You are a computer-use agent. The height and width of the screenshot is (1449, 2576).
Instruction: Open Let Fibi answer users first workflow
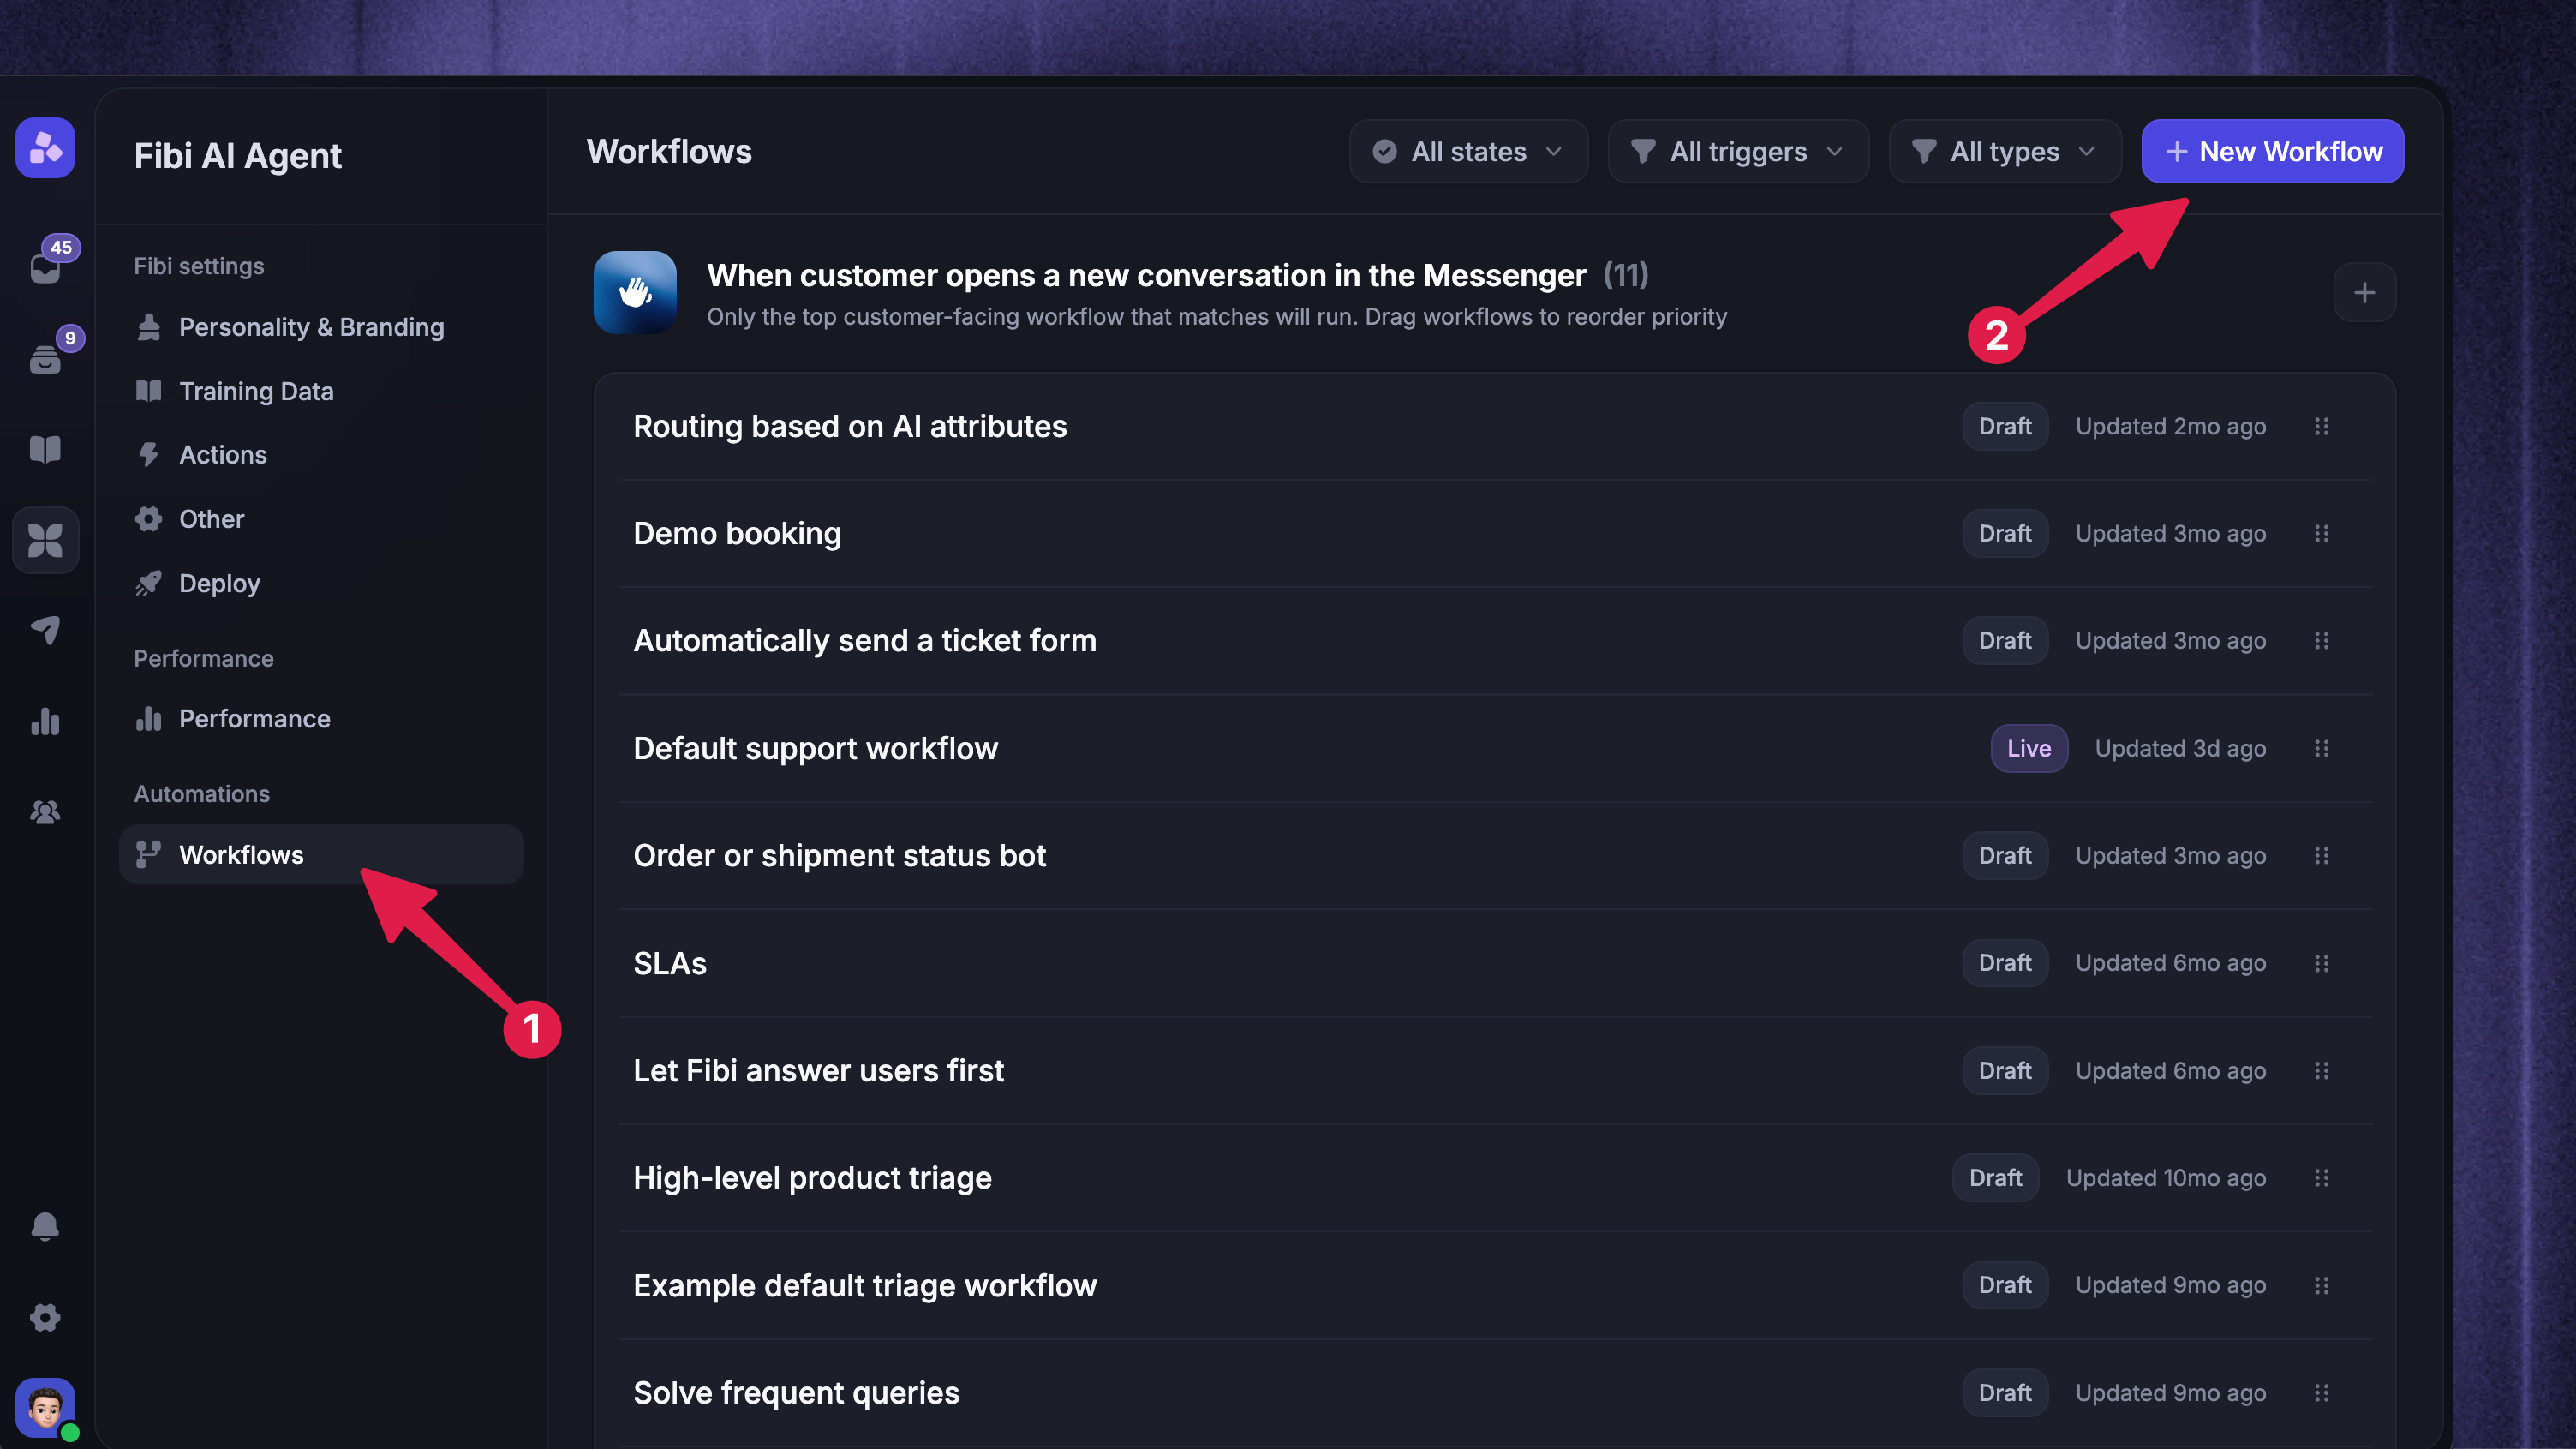1494,1071
